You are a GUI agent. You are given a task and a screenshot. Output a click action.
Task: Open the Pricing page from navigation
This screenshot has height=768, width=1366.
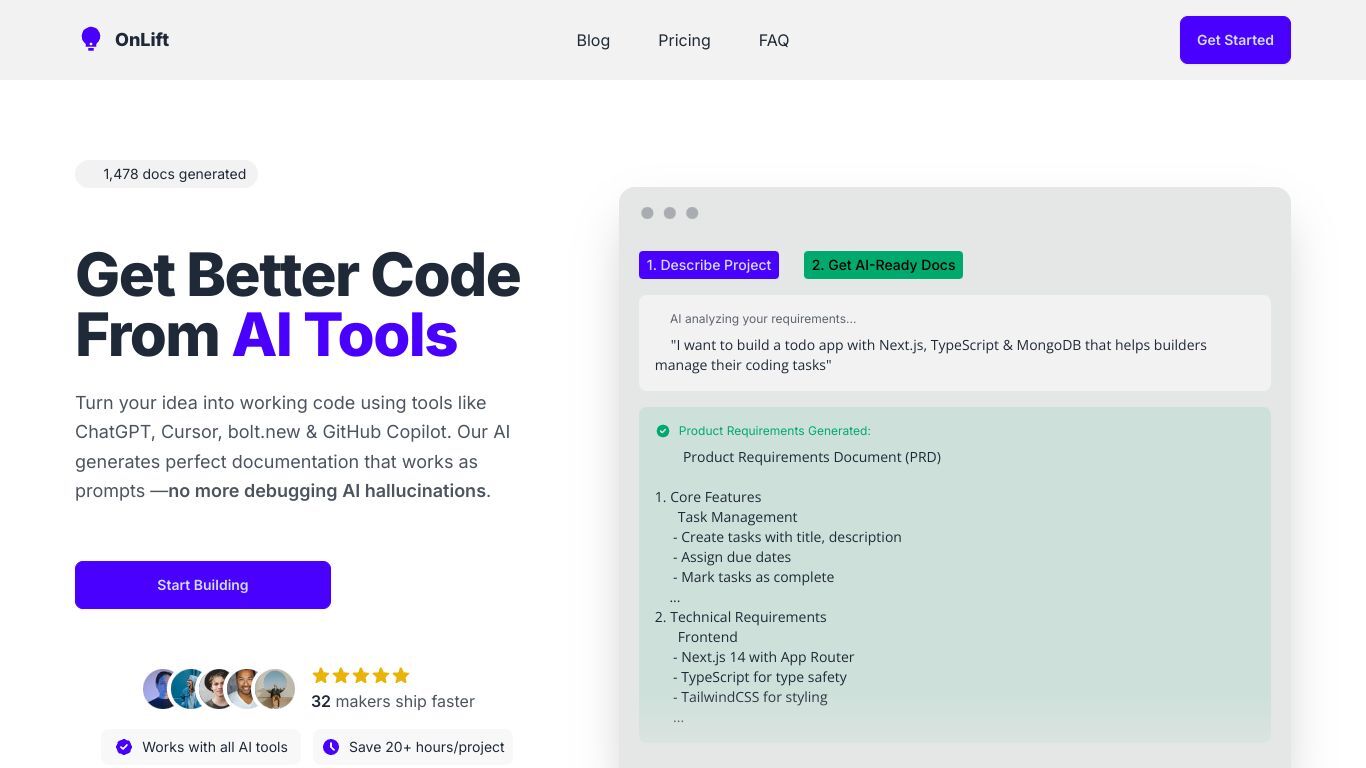(x=684, y=40)
